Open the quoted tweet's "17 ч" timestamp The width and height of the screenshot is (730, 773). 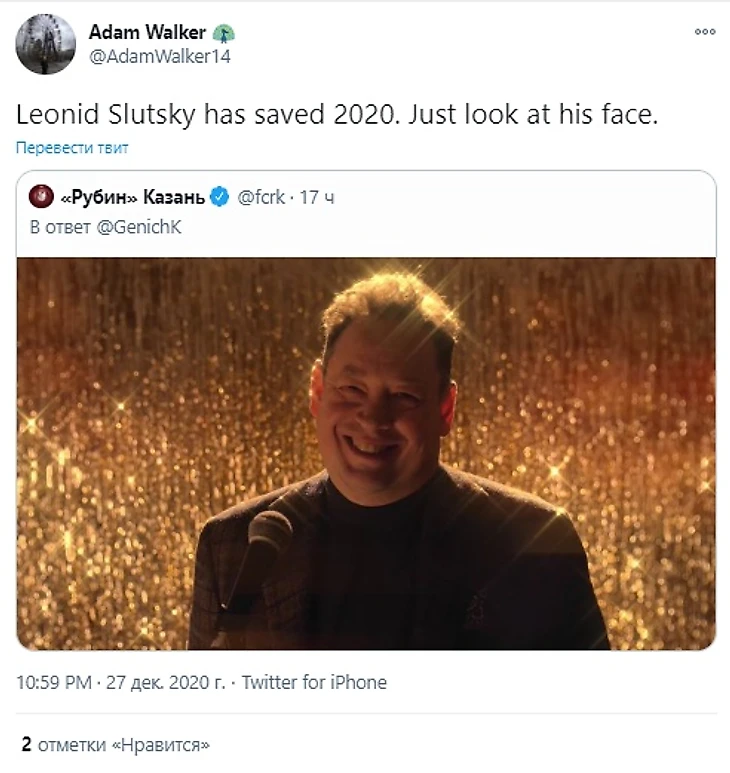pyautogui.click(x=316, y=197)
